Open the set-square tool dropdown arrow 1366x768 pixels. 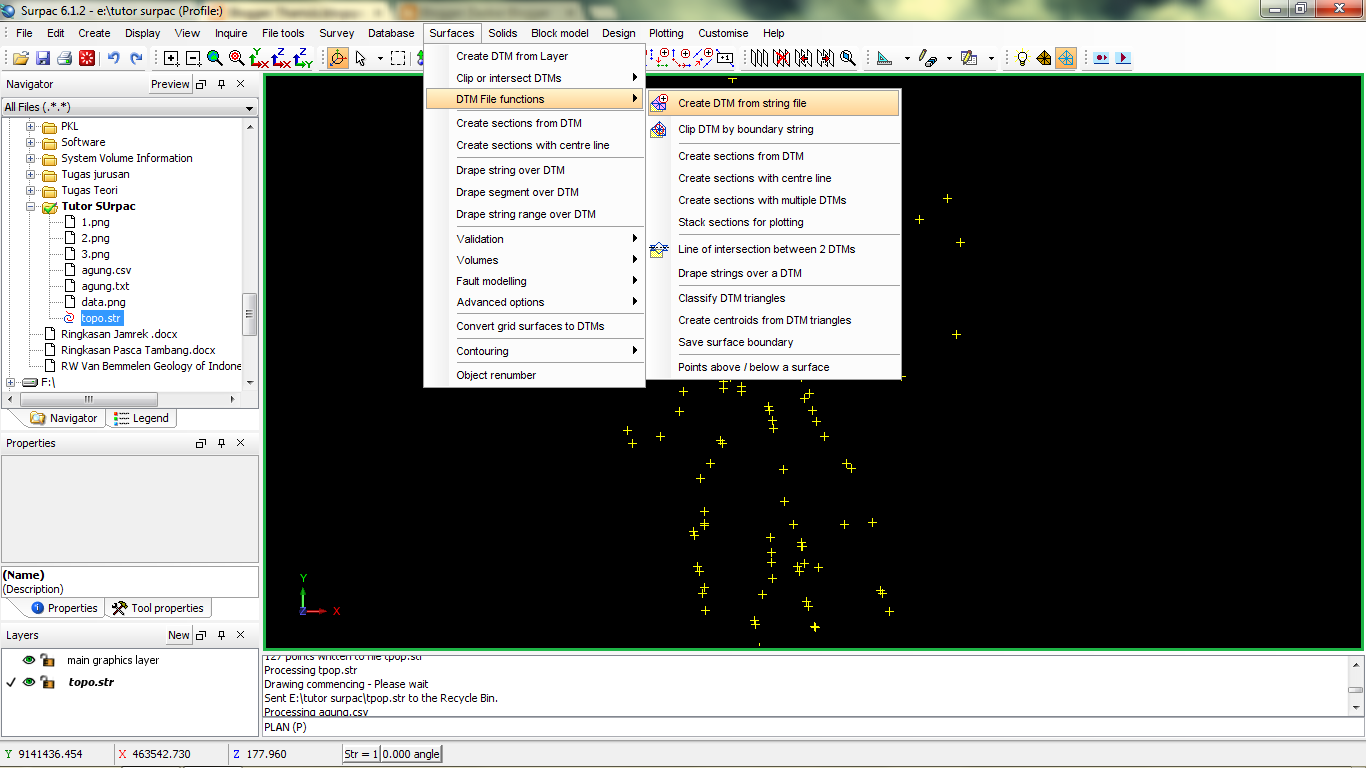tap(907, 58)
